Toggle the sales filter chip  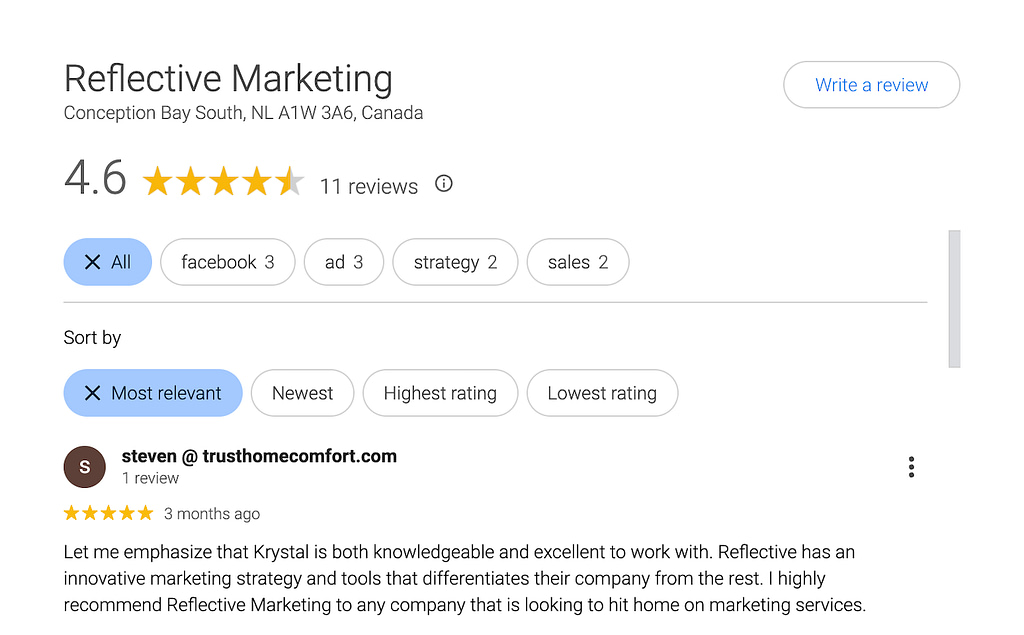tap(577, 261)
